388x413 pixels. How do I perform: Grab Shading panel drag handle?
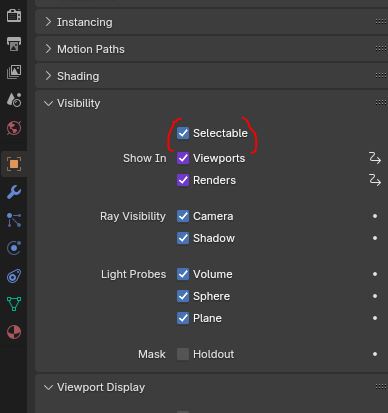click(381, 76)
